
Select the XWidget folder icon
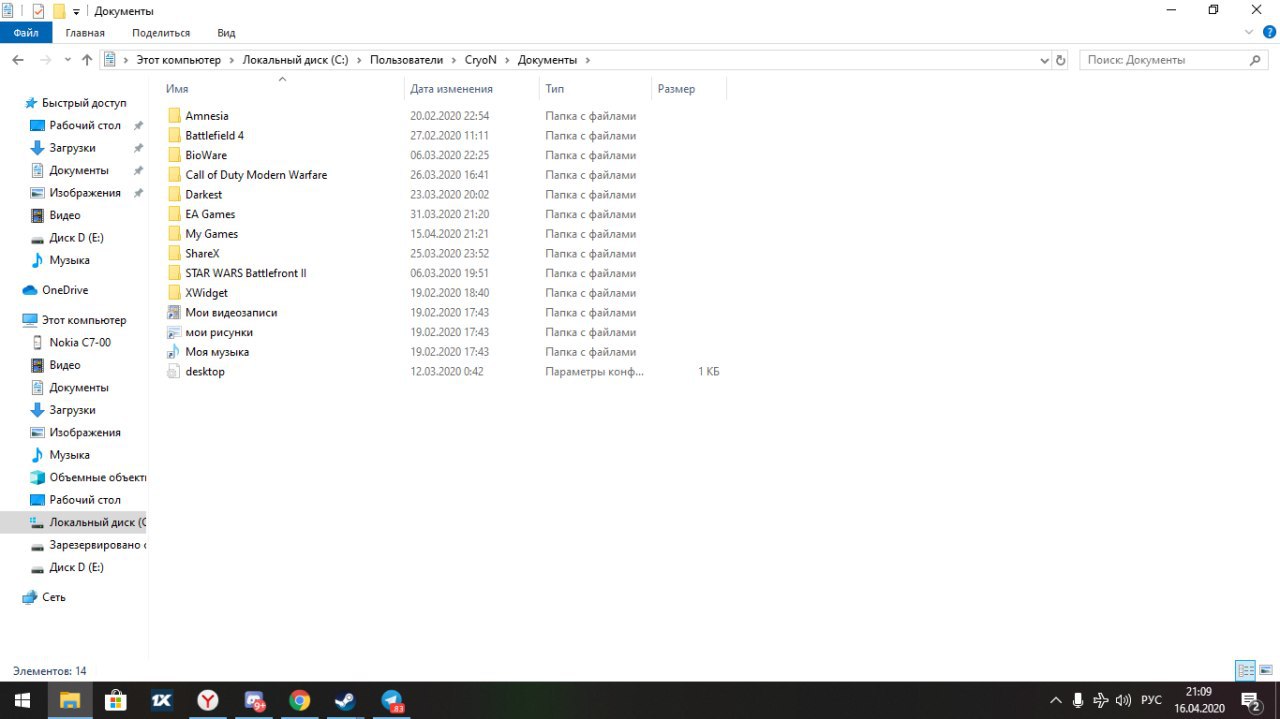click(175, 293)
